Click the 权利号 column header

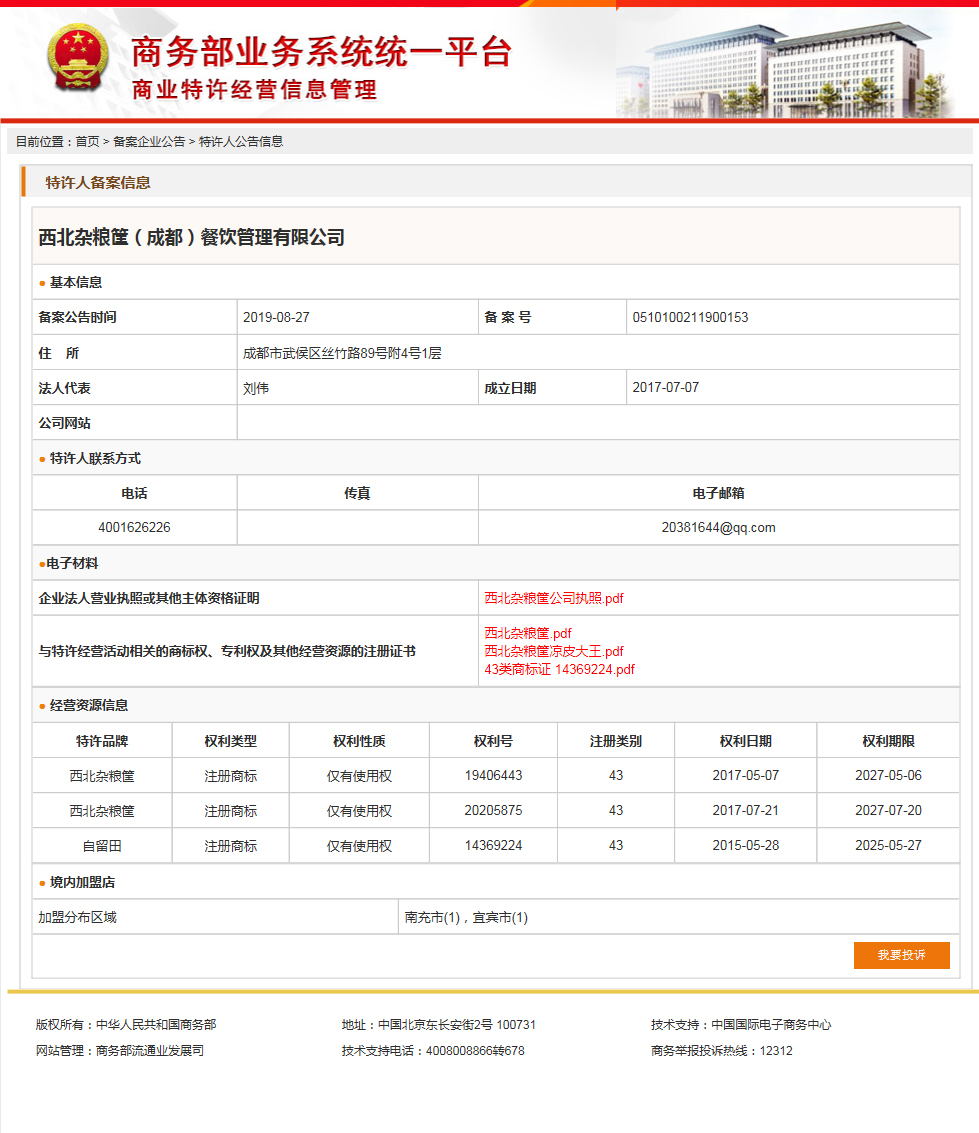tap(493, 741)
